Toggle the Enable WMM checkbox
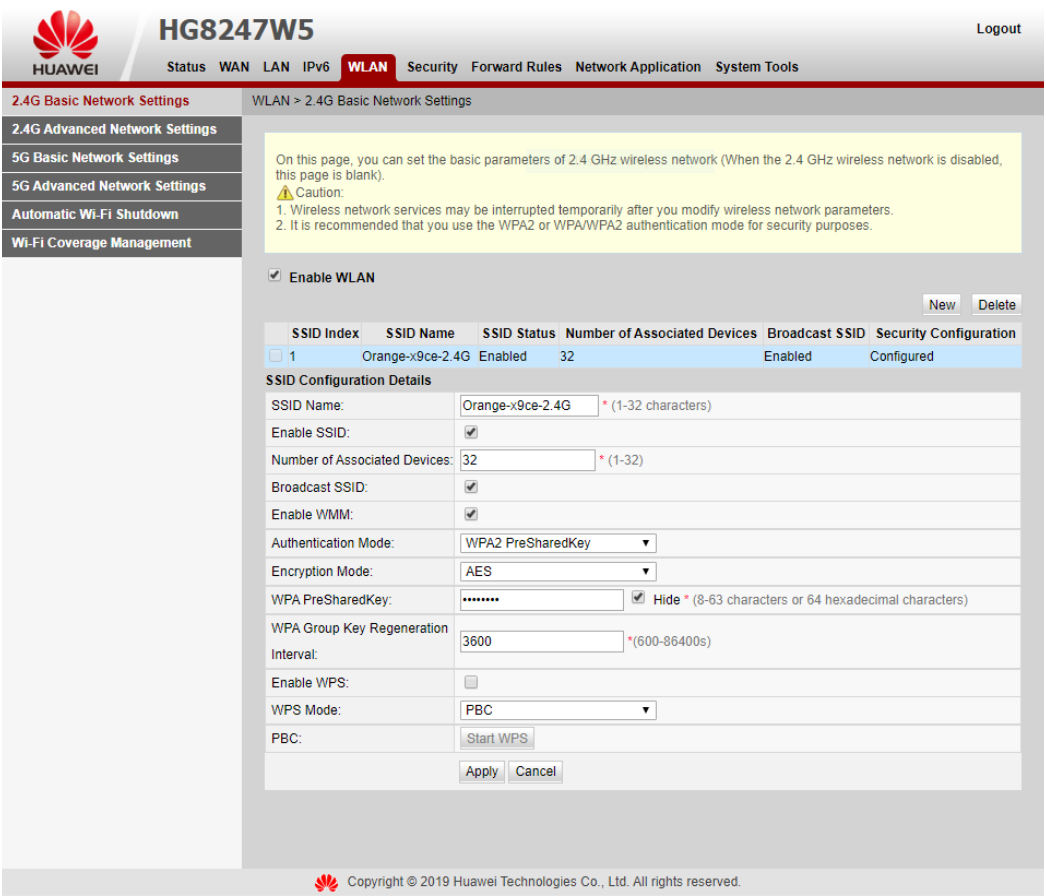This screenshot has height=896, width=1046. [471, 514]
